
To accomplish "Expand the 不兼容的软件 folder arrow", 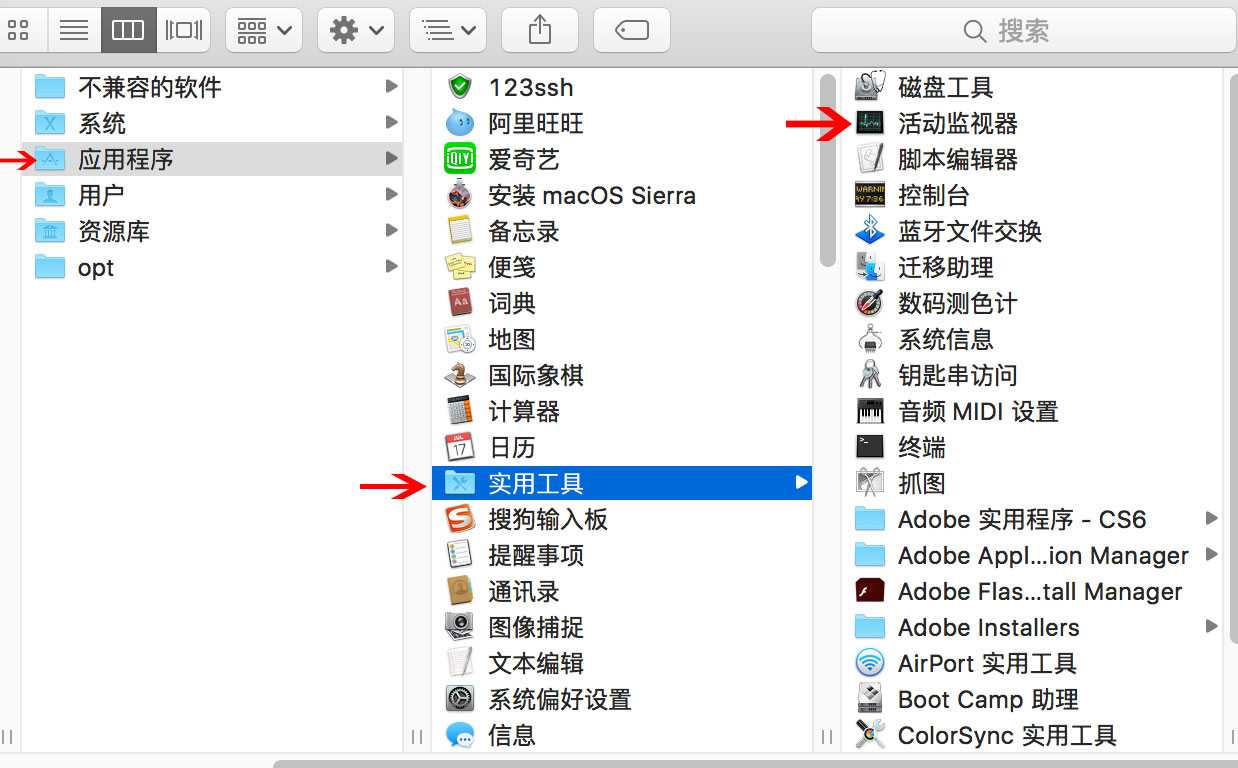I will [x=391, y=87].
